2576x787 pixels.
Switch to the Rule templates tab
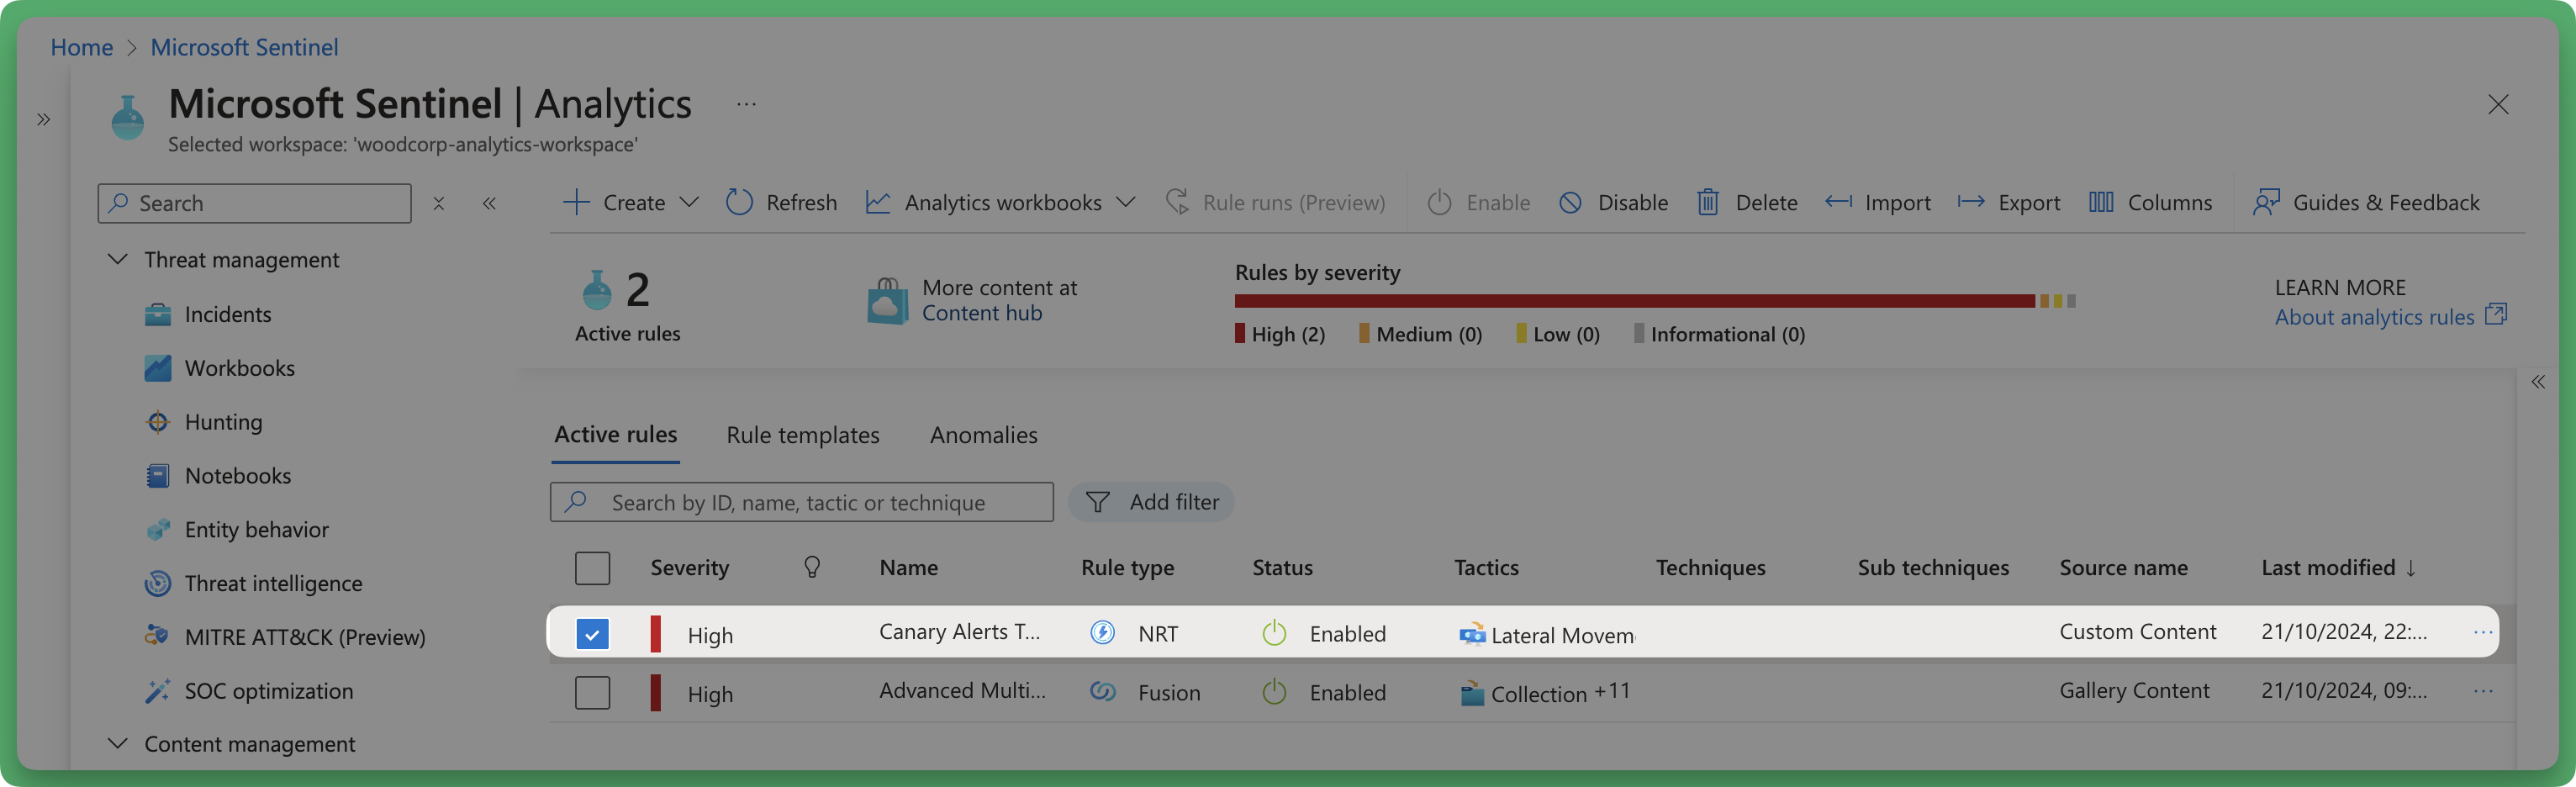tap(803, 435)
